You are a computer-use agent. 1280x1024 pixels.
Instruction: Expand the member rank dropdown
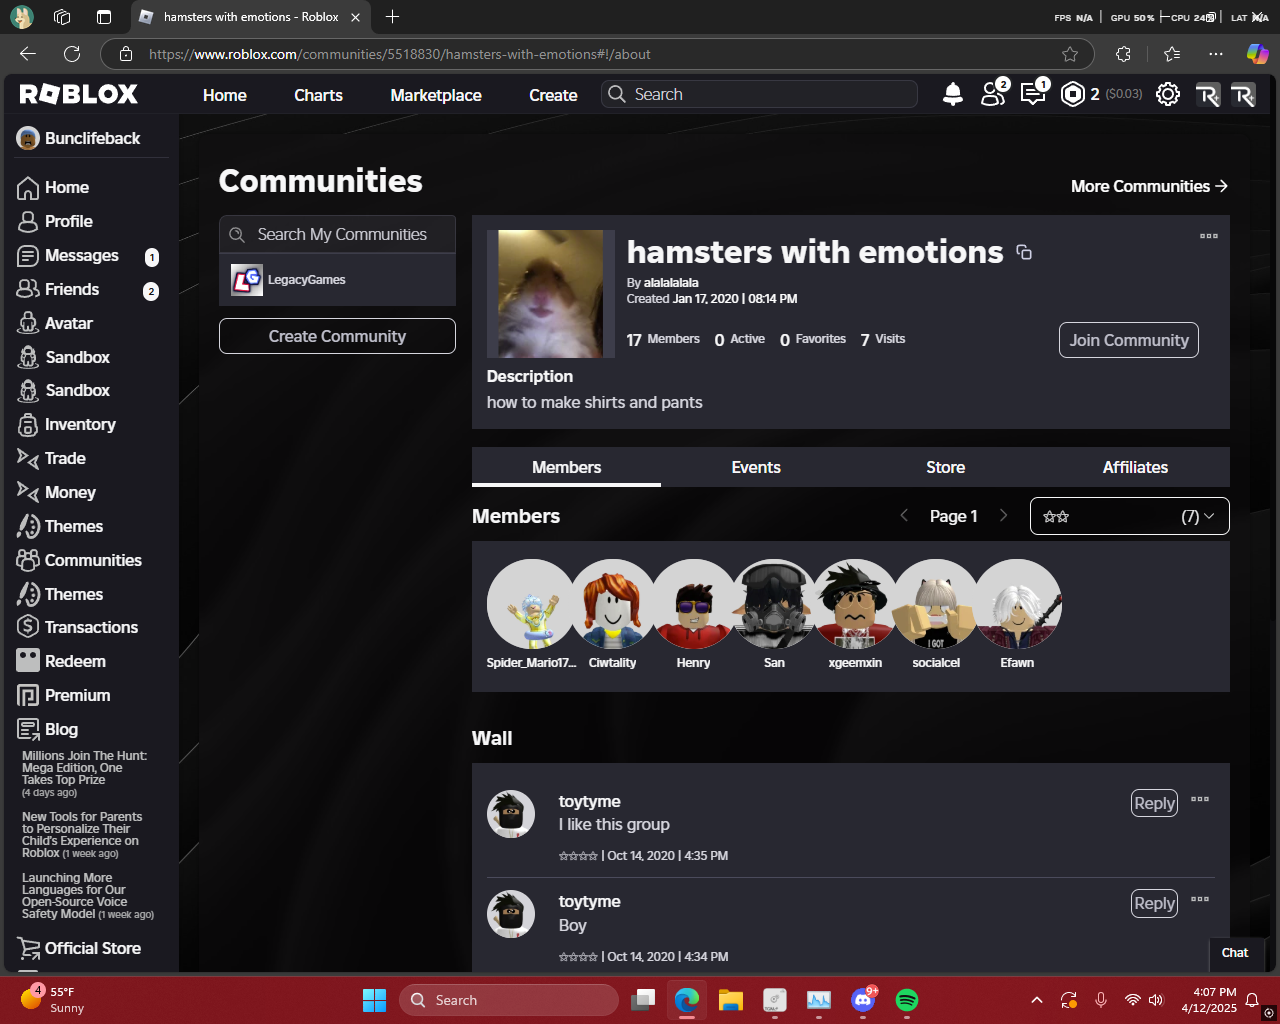pos(1130,517)
